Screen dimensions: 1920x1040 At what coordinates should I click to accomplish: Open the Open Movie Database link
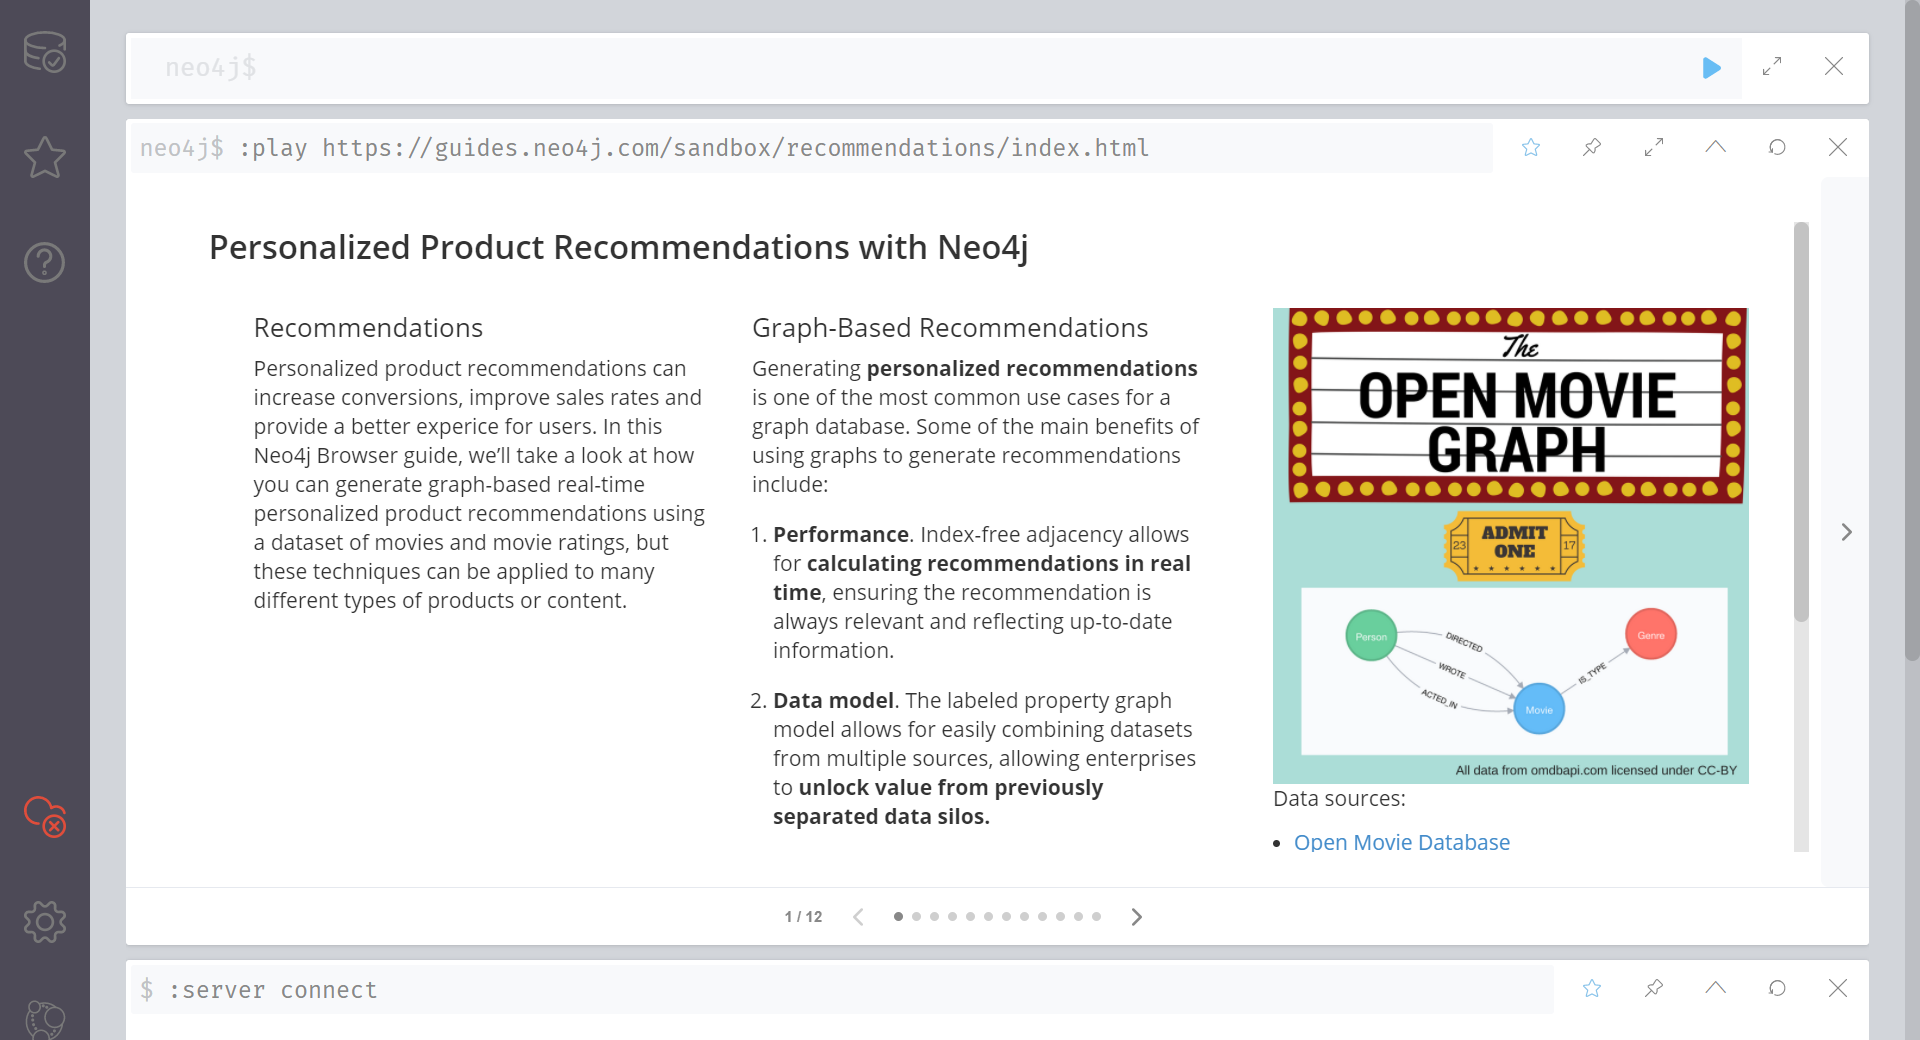click(1401, 843)
